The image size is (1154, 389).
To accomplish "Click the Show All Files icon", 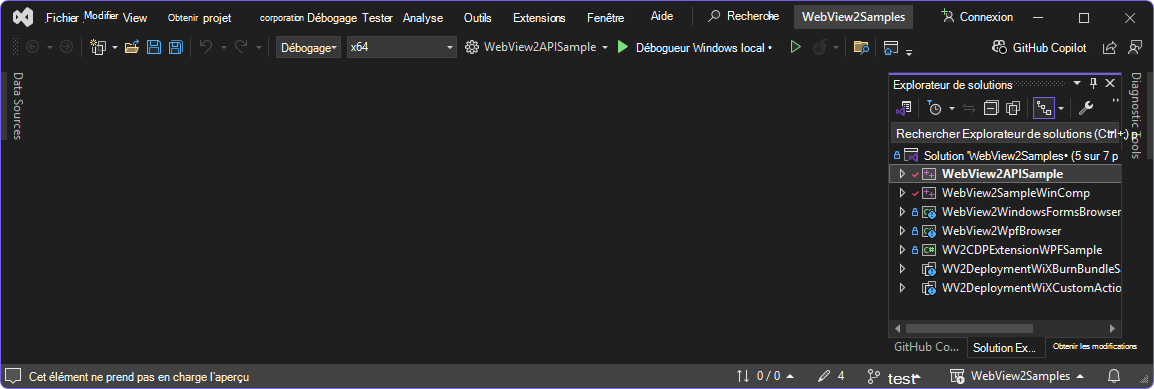I will (x=1013, y=109).
